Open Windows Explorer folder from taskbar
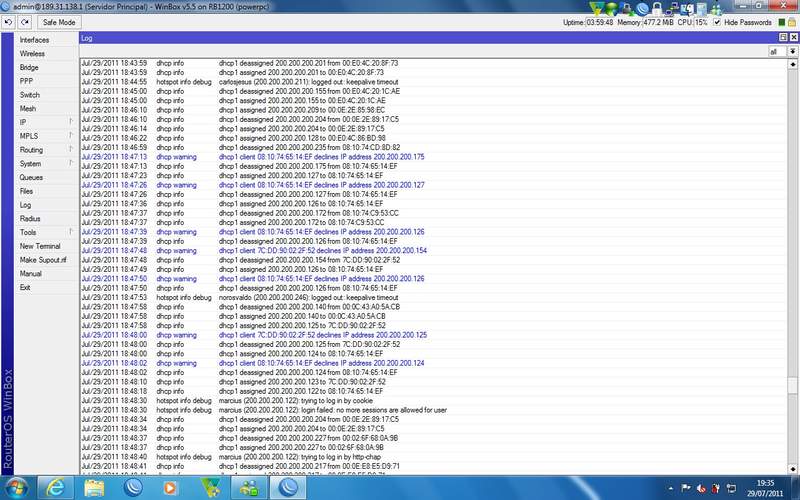Screen dimensions: 800x500 94,488
